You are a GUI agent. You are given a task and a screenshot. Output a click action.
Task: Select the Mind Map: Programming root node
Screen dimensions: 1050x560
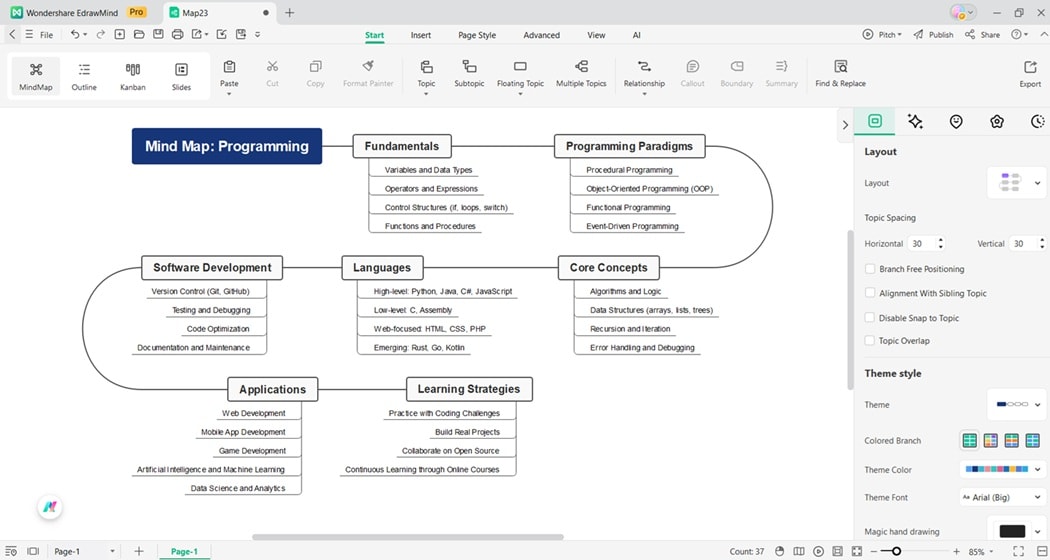227,146
